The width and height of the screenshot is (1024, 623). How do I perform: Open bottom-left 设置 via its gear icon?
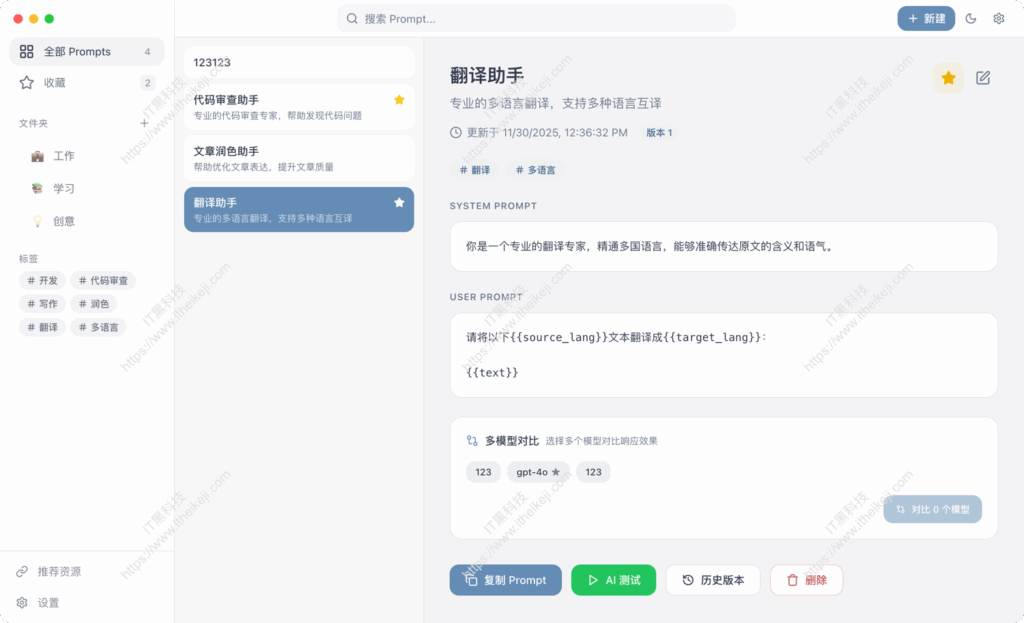point(23,603)
